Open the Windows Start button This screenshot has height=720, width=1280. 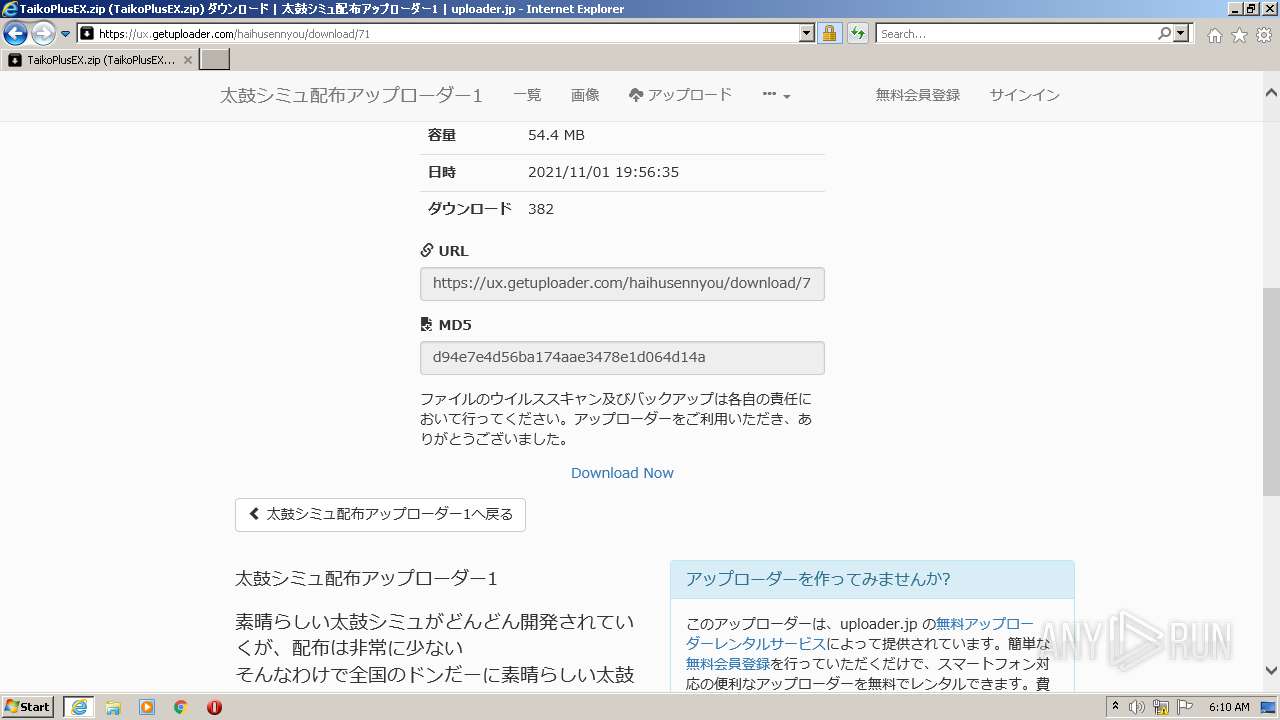click(x=27, y=707)
